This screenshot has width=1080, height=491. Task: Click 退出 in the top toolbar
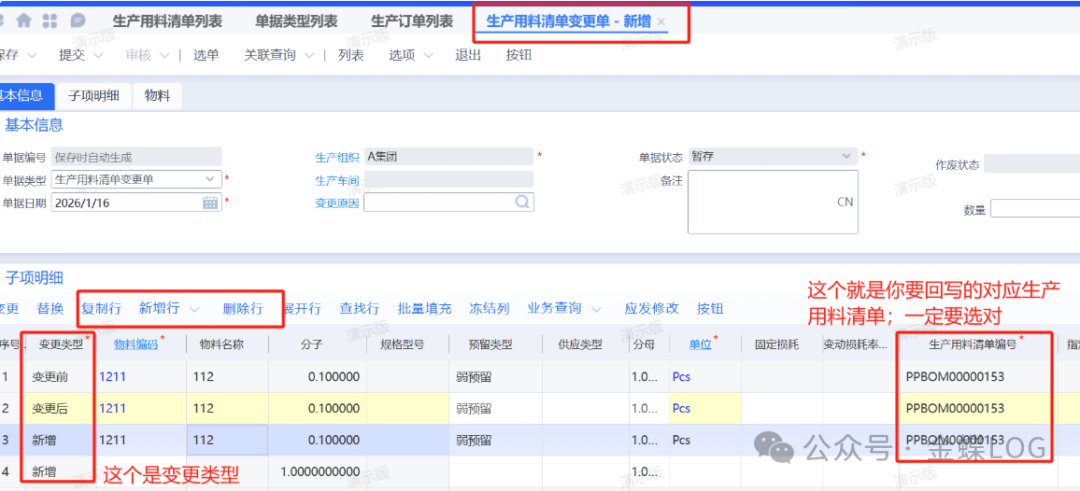(468, 55)
